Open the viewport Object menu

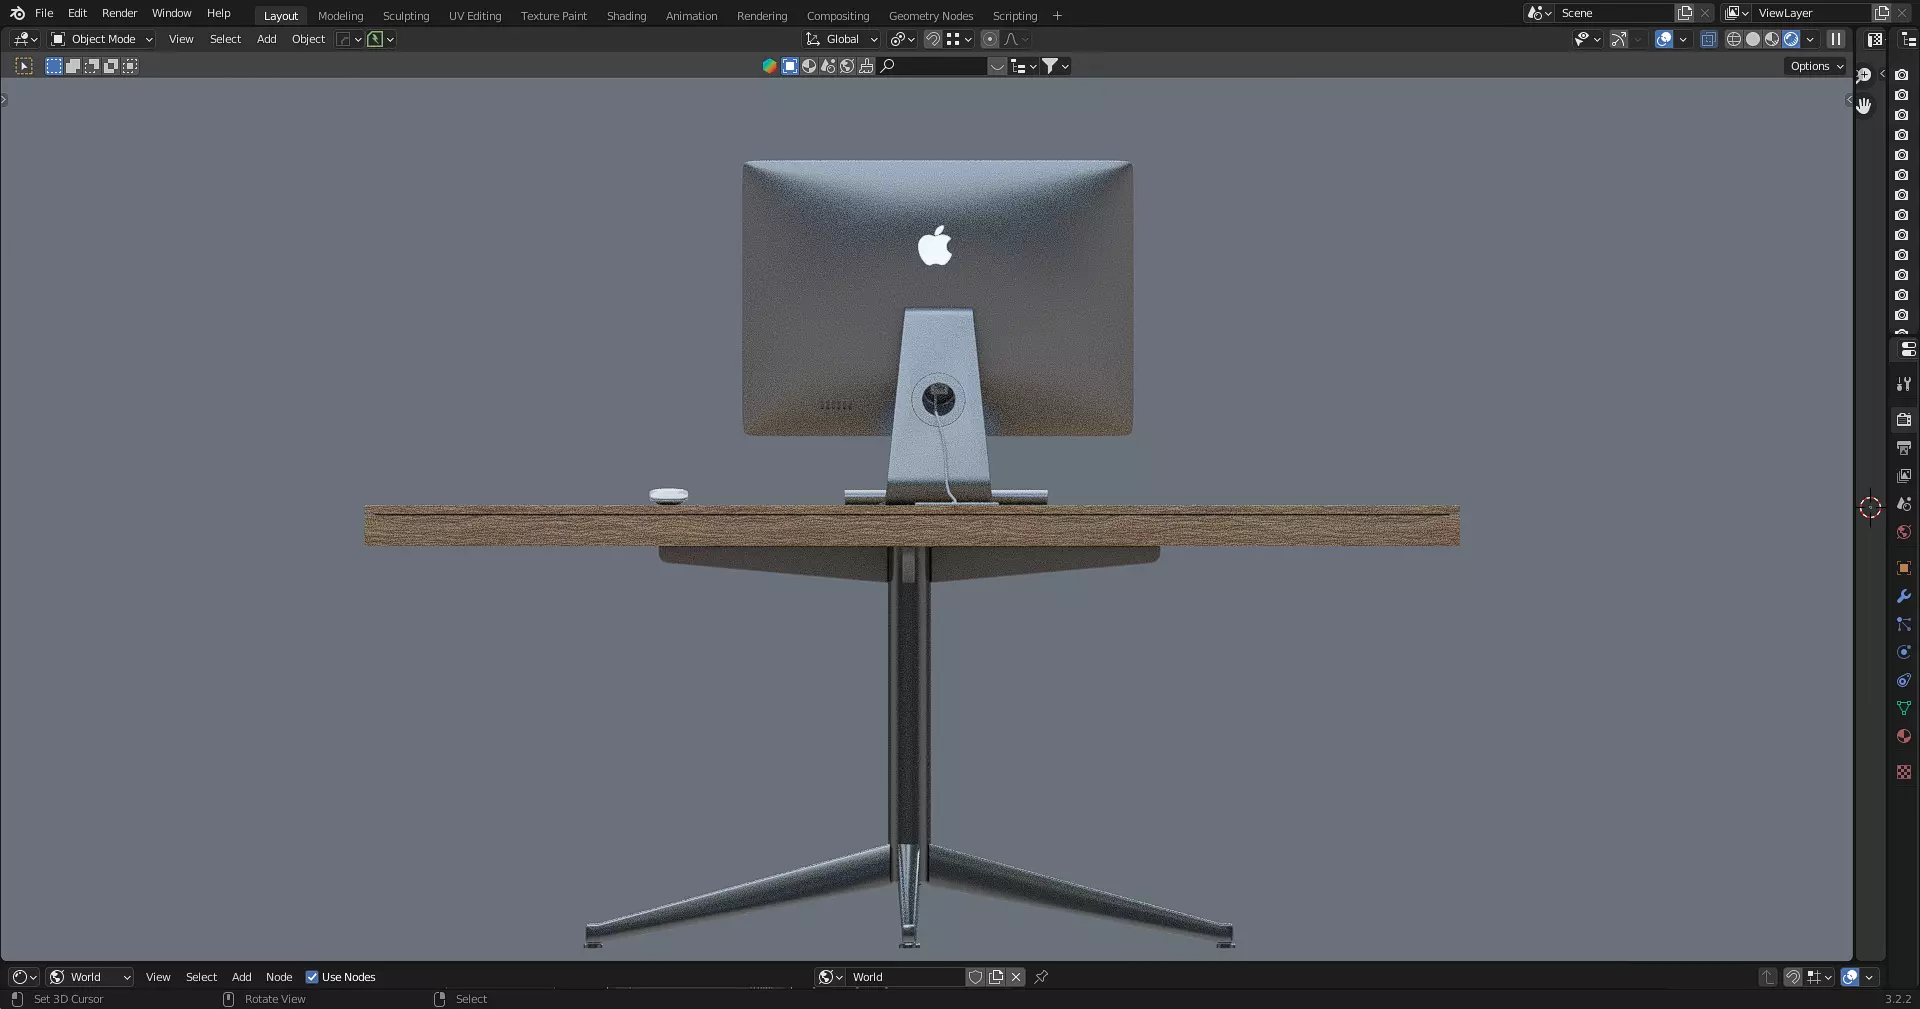(x=308, y=39)
